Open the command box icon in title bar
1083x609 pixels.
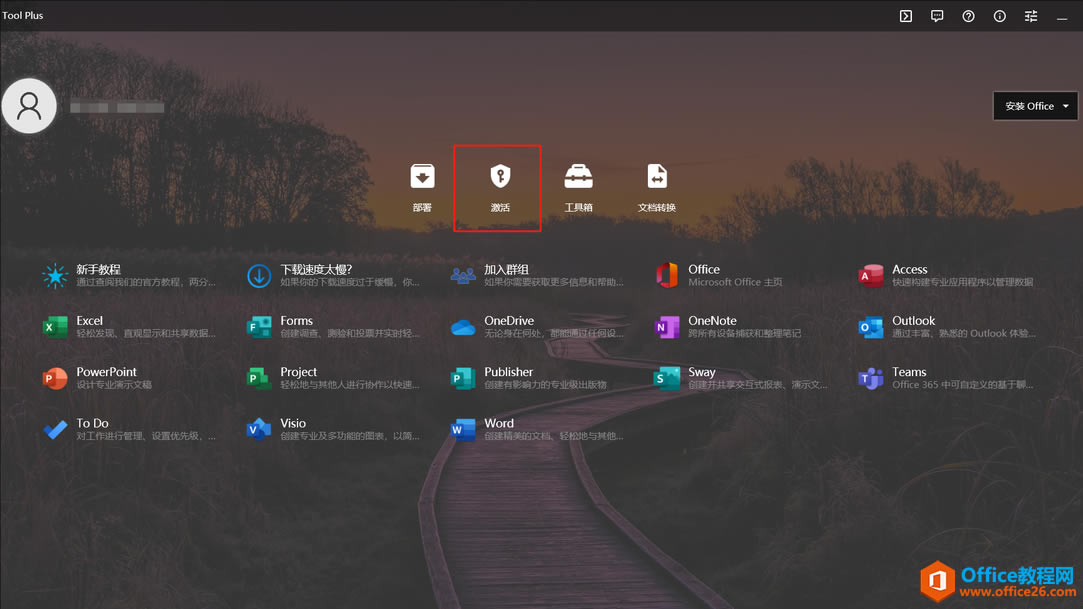coord(905,16)
